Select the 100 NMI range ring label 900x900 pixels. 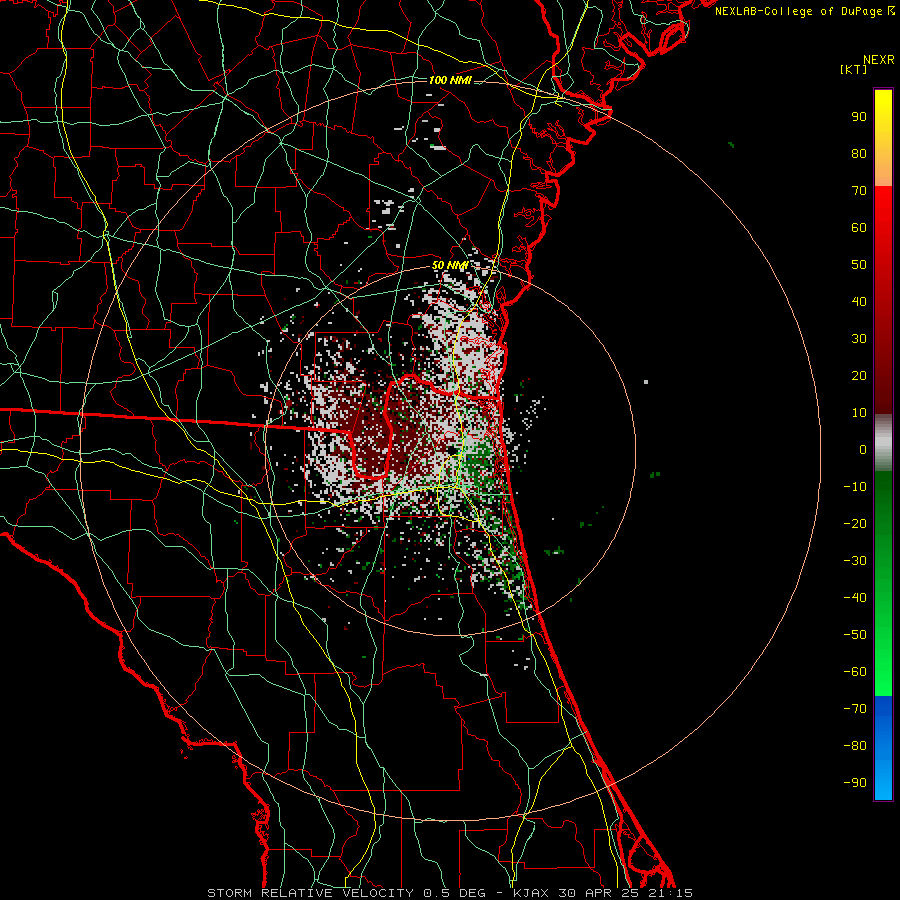pos(450,80)
